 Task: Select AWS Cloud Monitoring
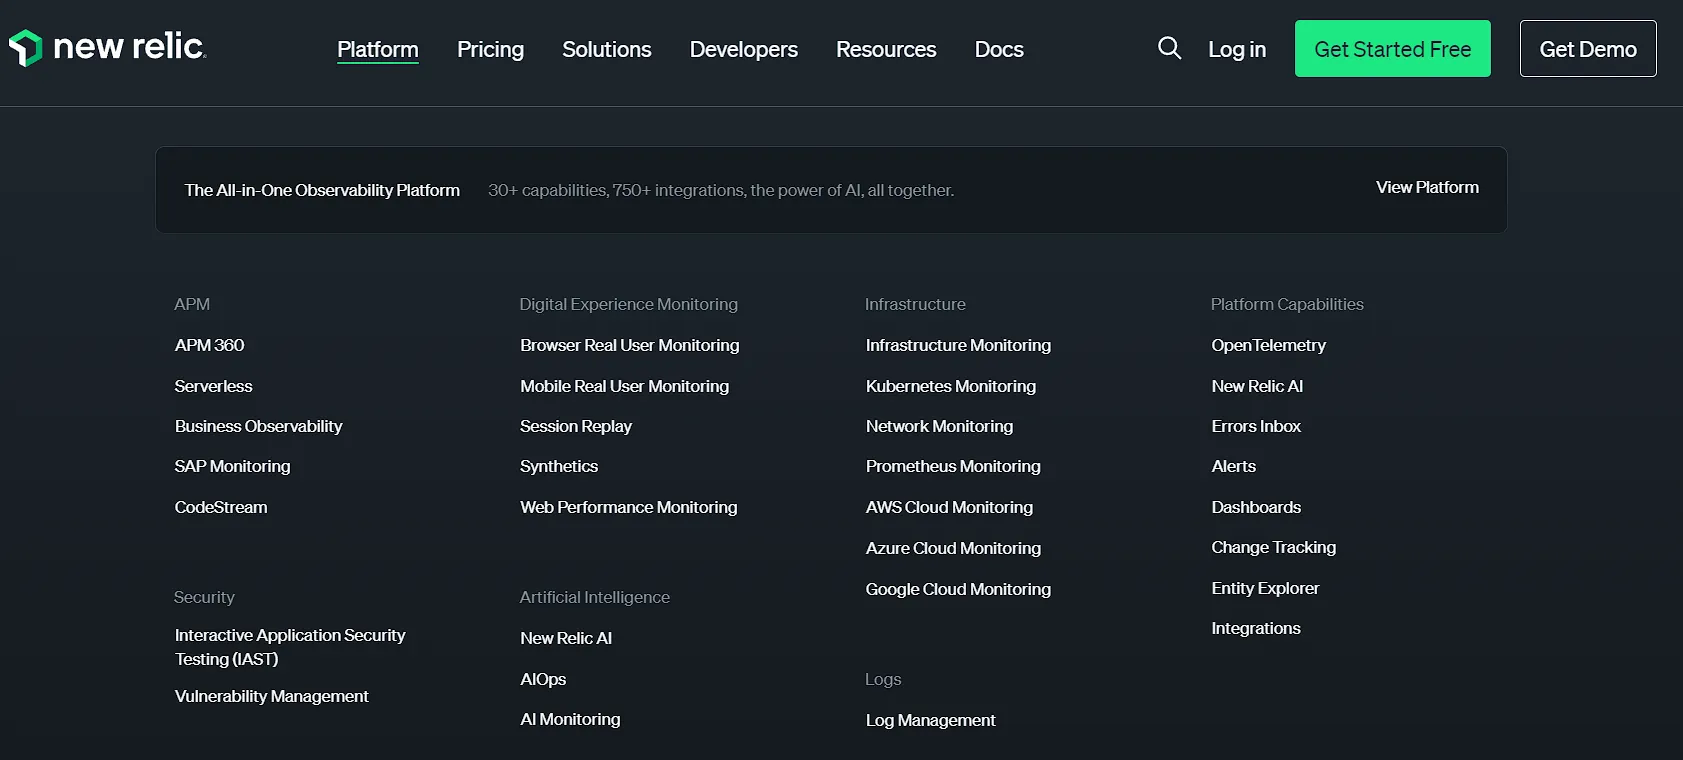pos(949,507)
